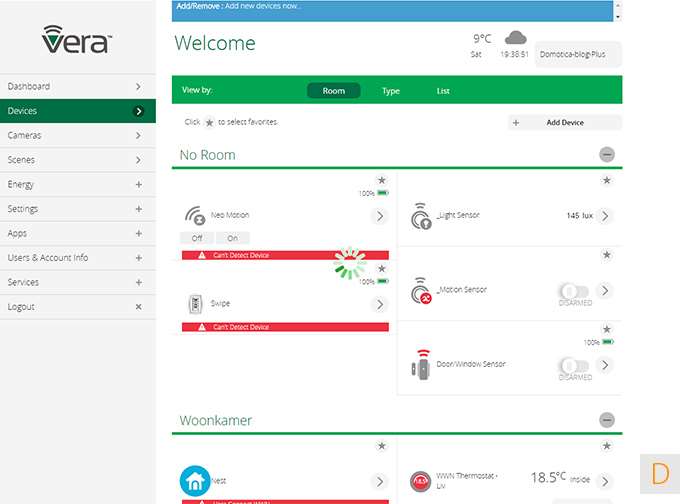Viewport: 690px width, 504px height.
Task: Open _Light Sensor details arrow
Action: coord(605,216)
